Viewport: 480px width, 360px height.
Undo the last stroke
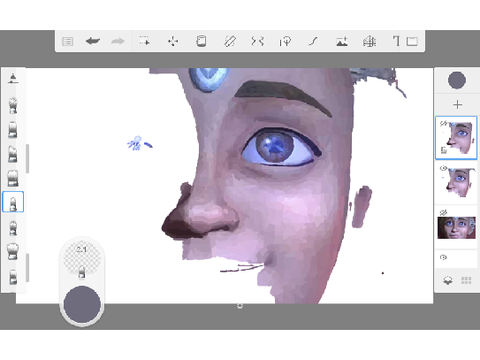pyautogui.click(x=93, y=41)
